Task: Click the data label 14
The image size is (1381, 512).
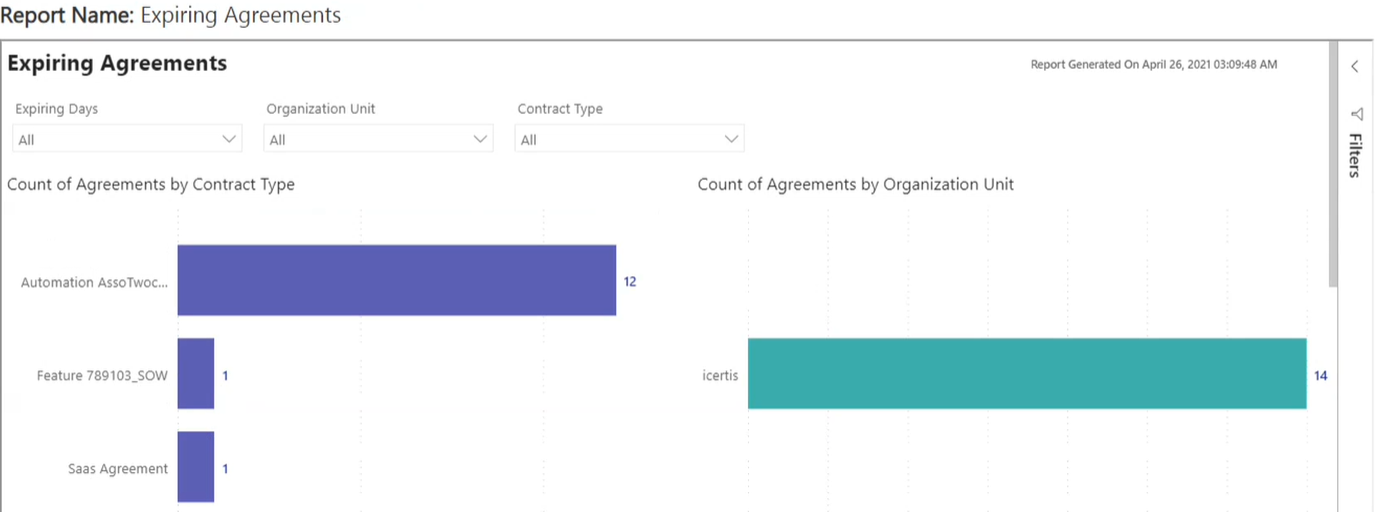Action: [1320, 375]
